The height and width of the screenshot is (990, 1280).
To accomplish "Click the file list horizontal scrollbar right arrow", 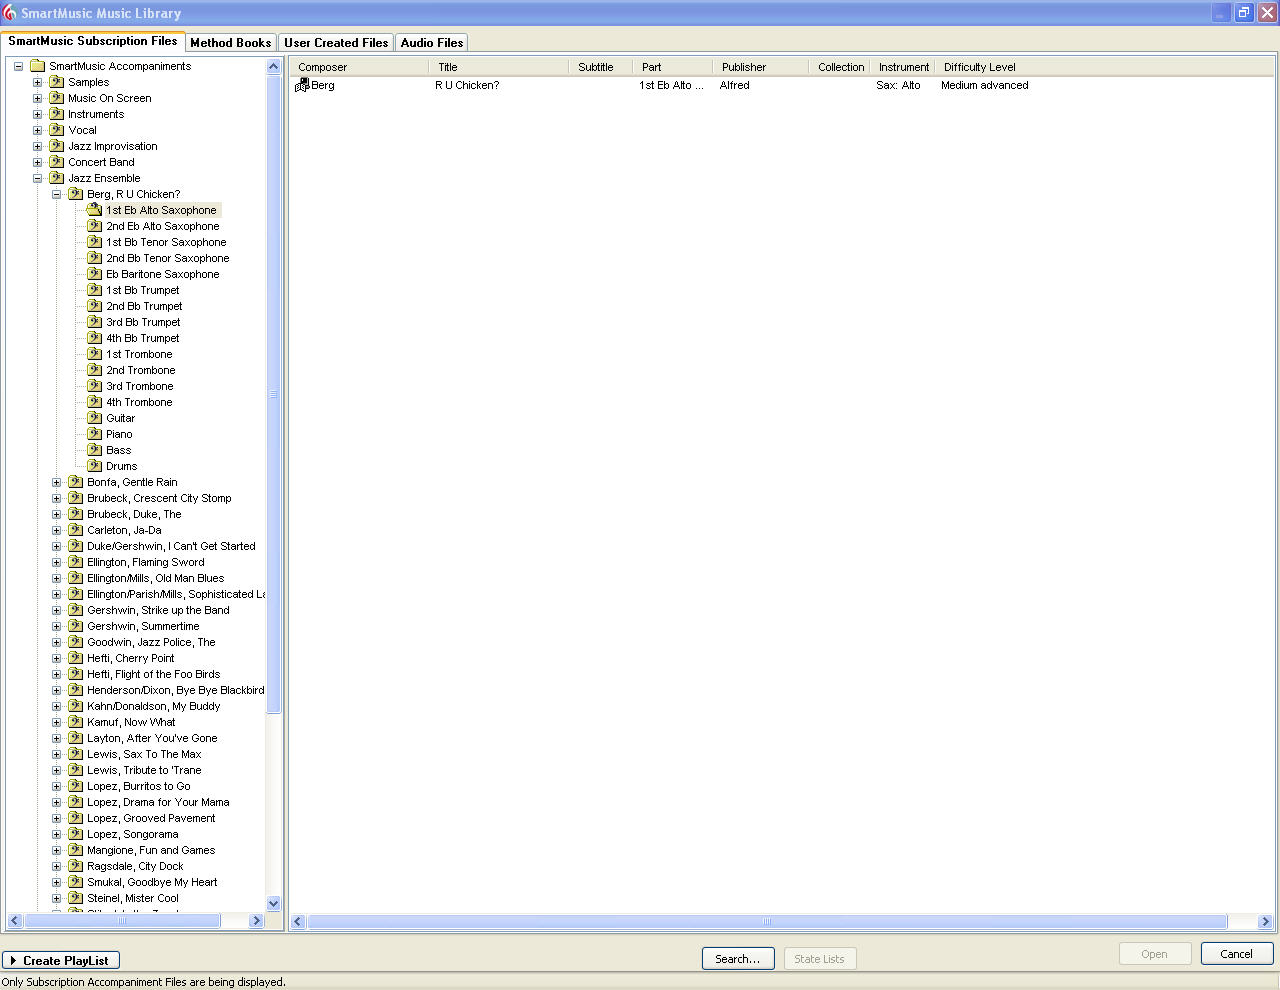I will [1265, 921].
